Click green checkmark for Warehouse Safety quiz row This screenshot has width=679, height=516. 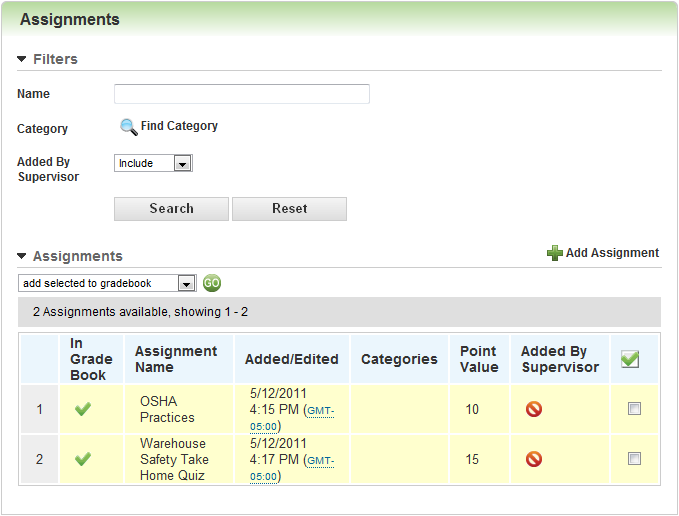click(x=83, y=459)
